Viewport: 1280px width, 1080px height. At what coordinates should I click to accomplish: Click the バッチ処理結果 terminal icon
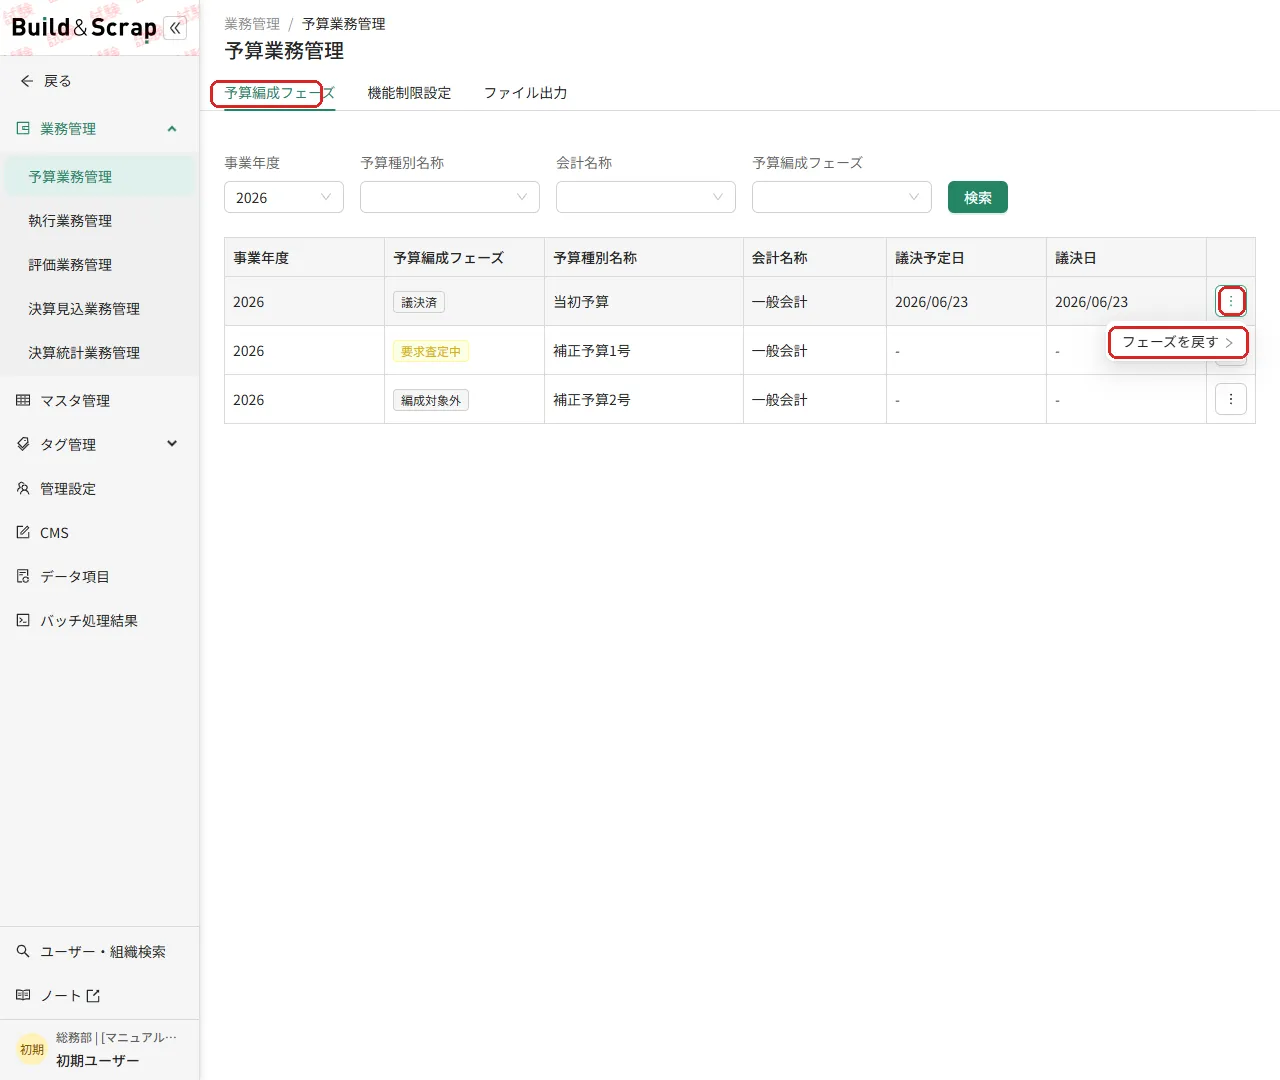[x=23, y=620]
